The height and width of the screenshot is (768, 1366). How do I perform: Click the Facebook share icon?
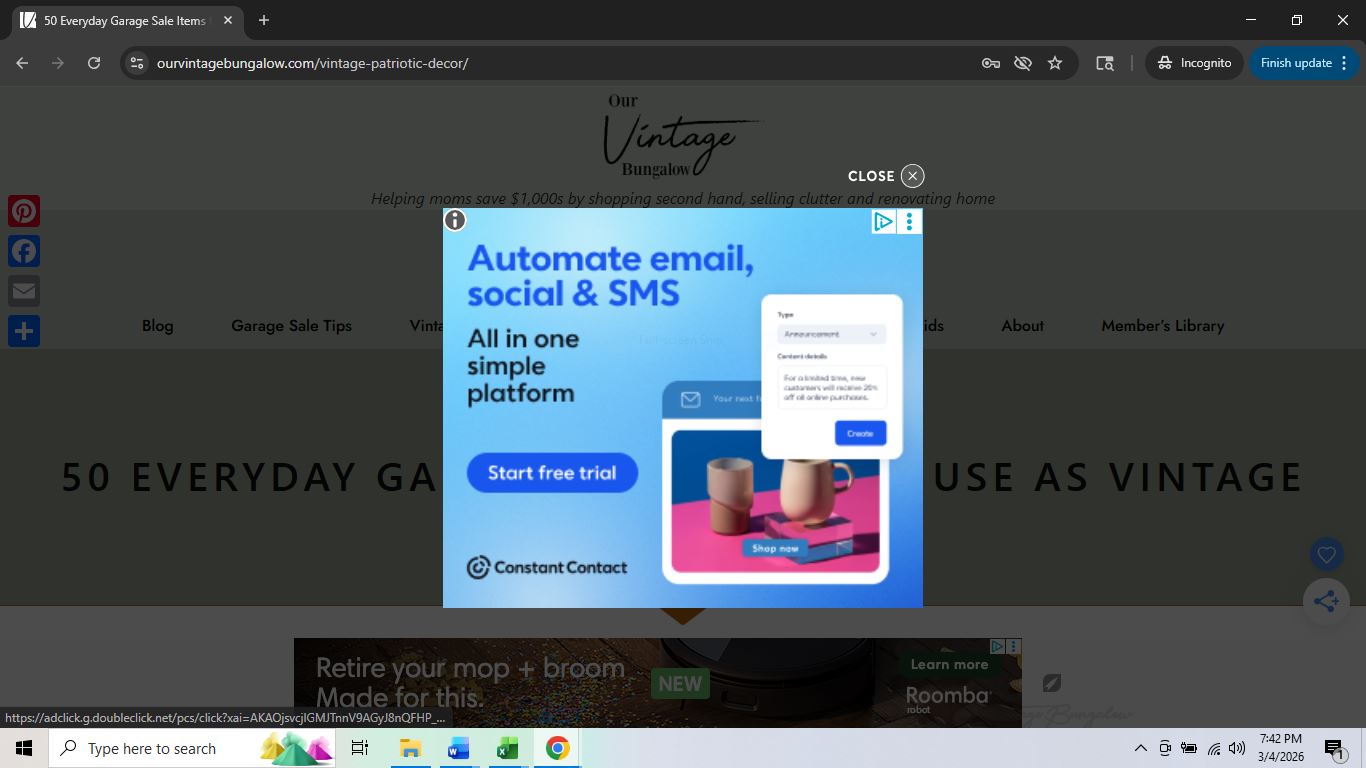[x=24, y=251]
